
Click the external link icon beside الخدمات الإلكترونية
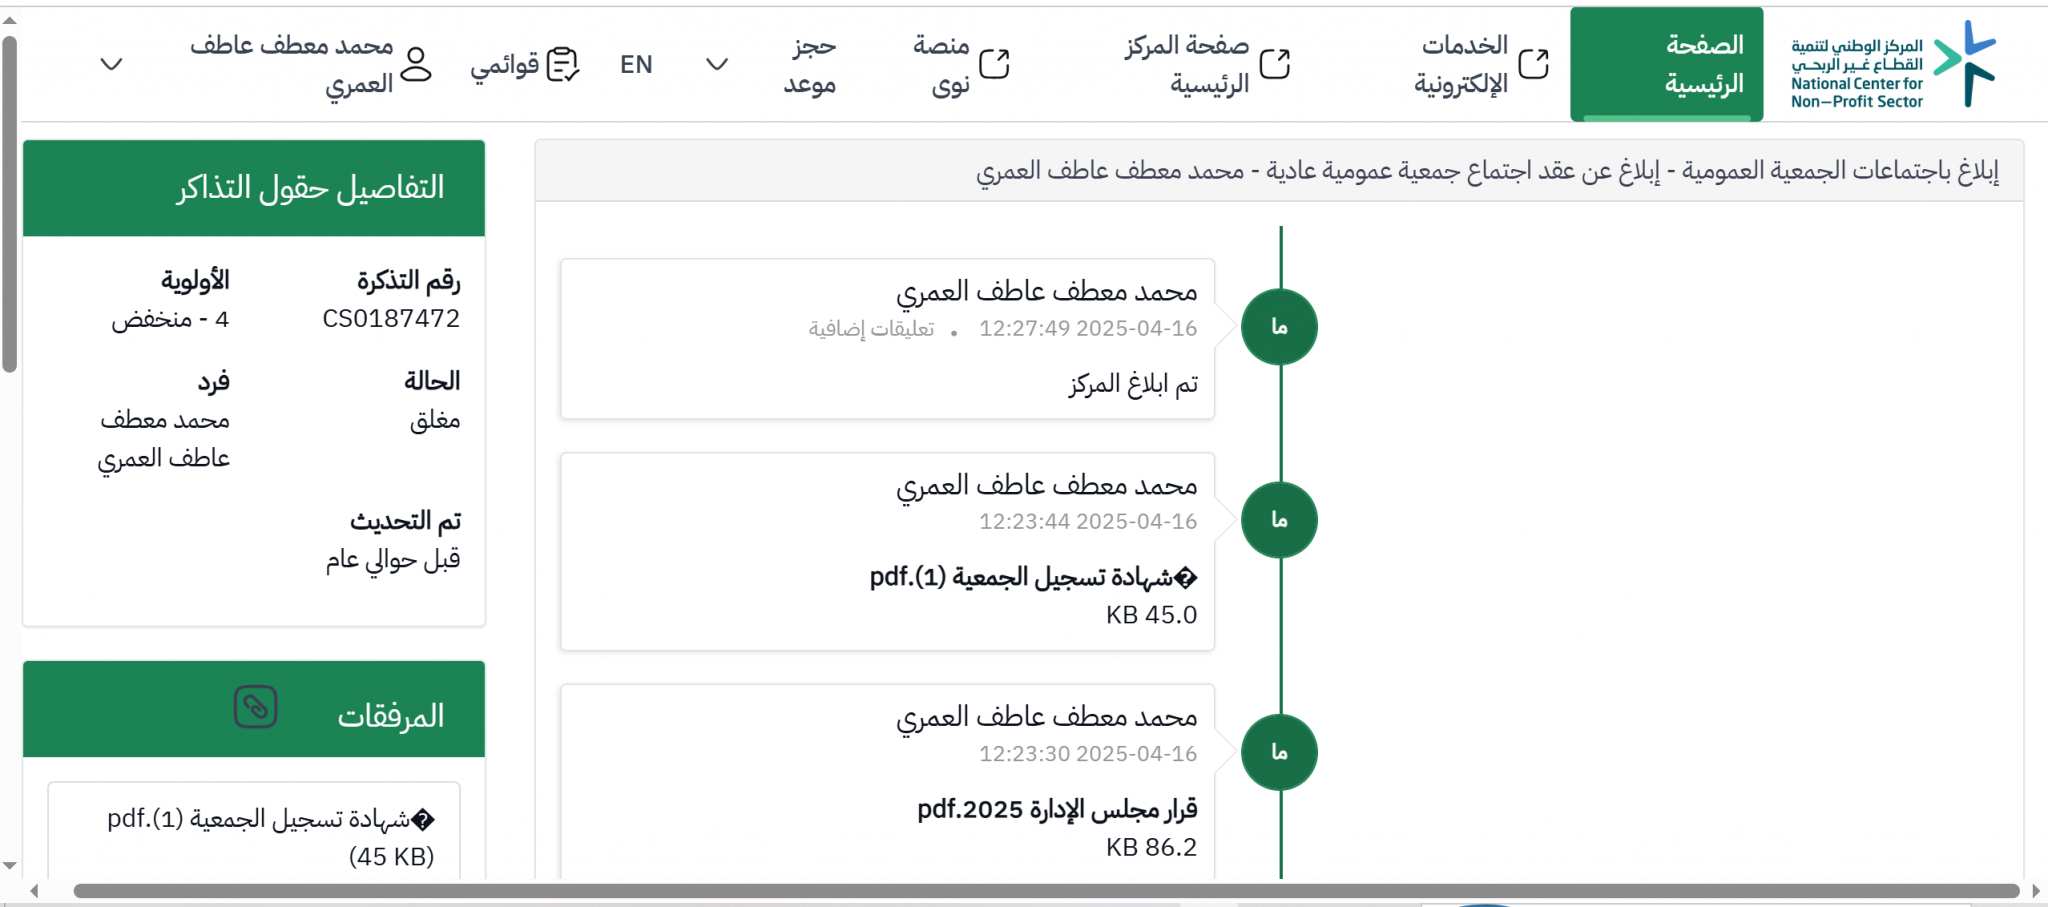[1533, 64]
